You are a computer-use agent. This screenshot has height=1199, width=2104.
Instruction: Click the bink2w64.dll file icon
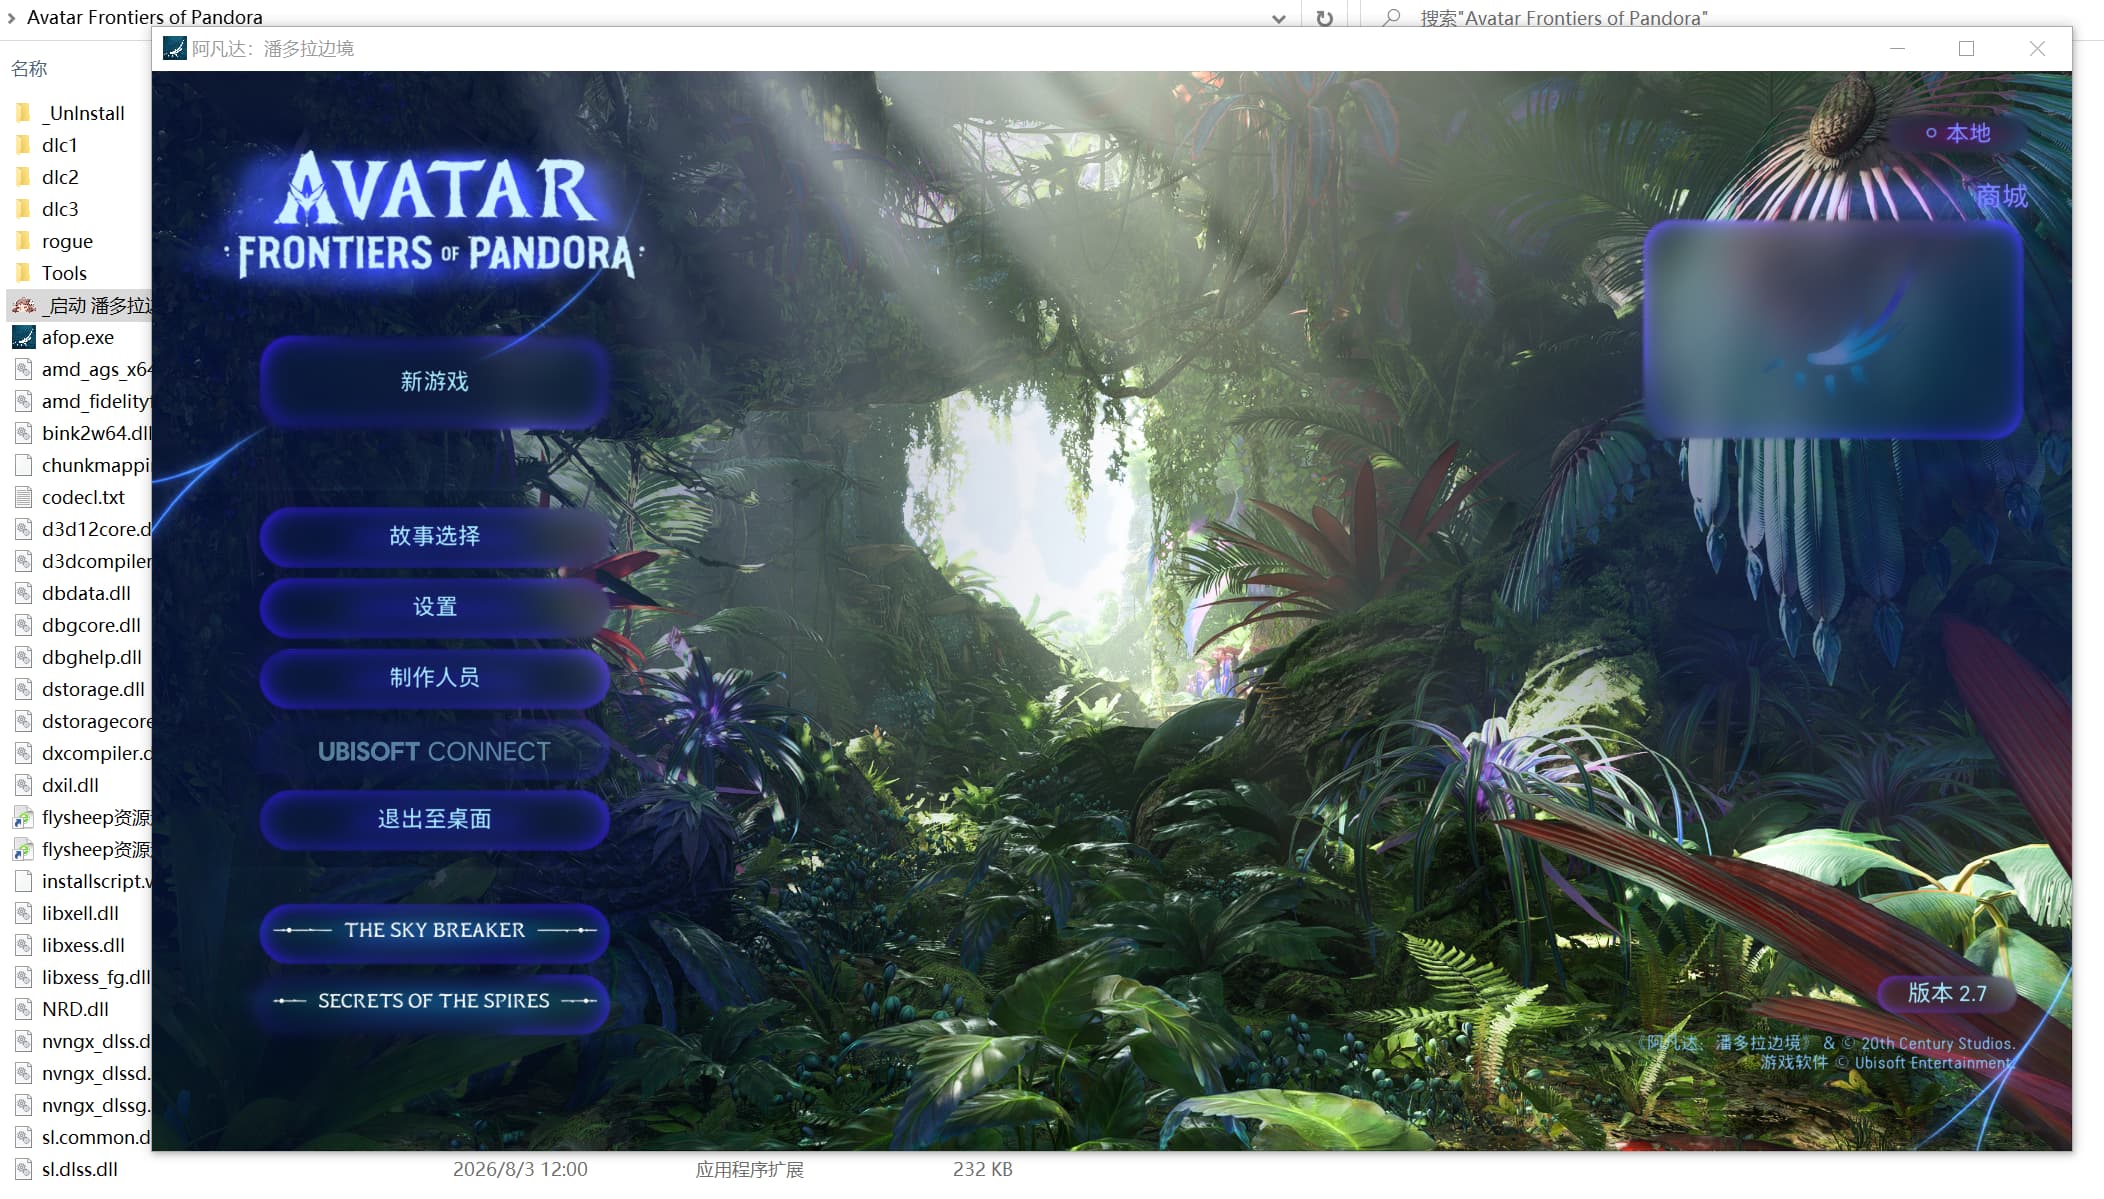coord(24,433)
